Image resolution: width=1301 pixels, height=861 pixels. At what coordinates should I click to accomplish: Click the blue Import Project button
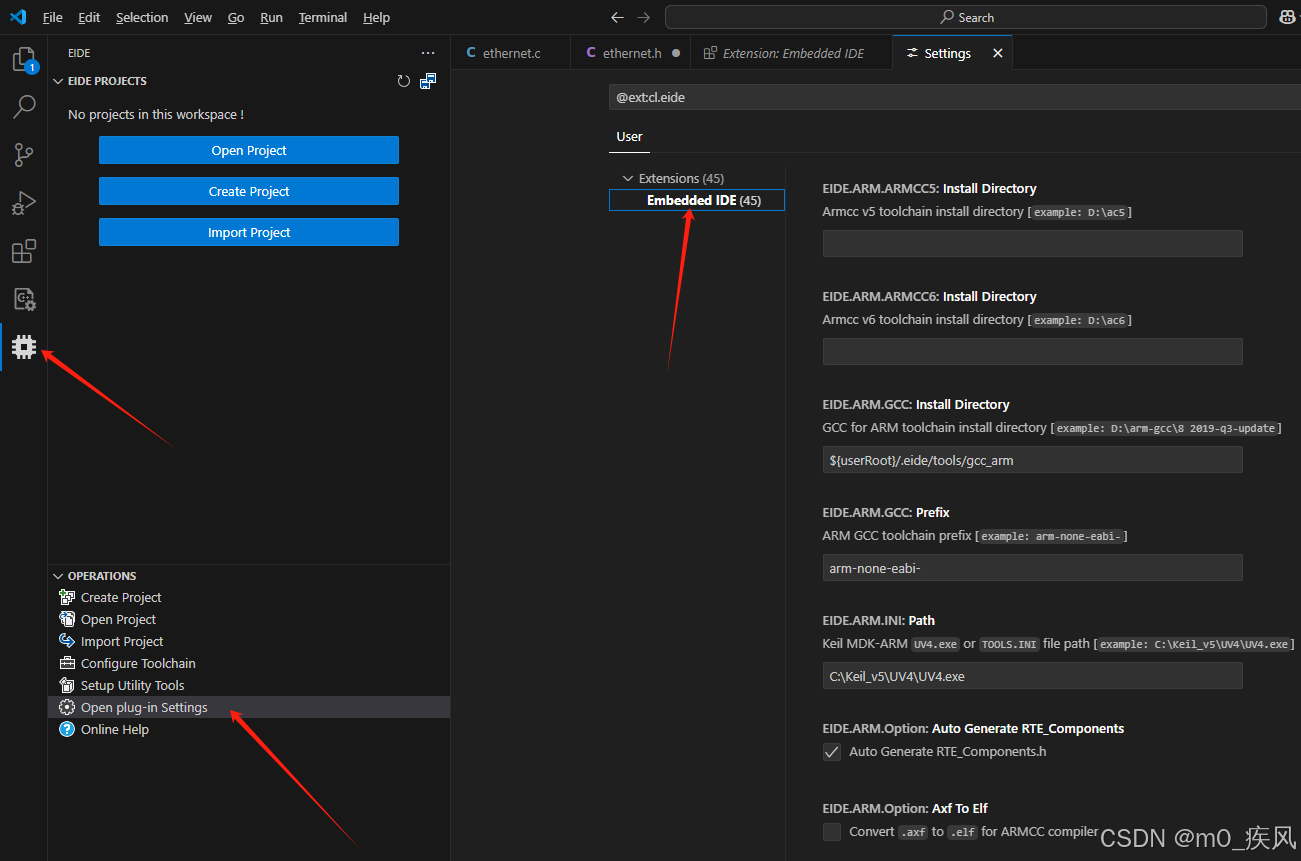click(249, 232)
